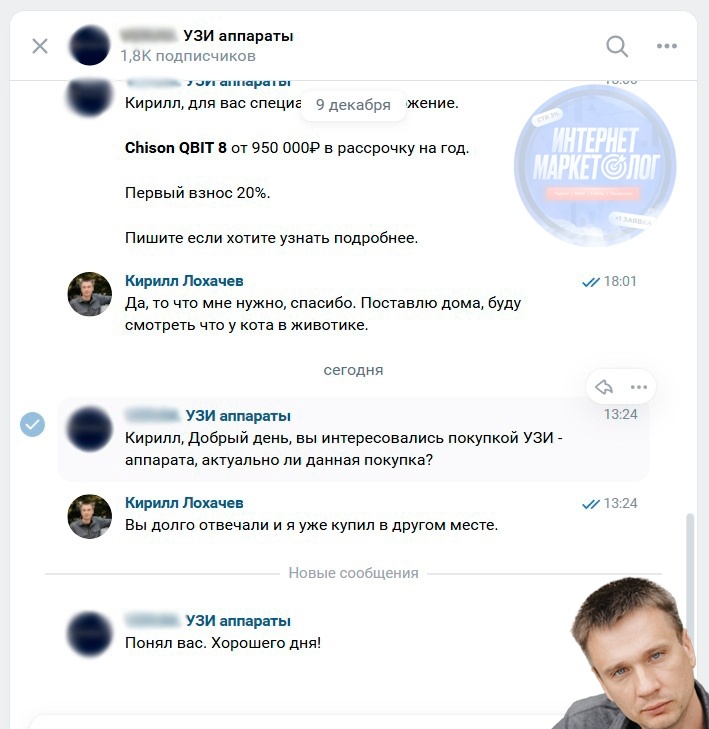Click Кирилл Лохачев's avatar on the 13:24 reply
The image size is (709, 729).
[90, 516]
